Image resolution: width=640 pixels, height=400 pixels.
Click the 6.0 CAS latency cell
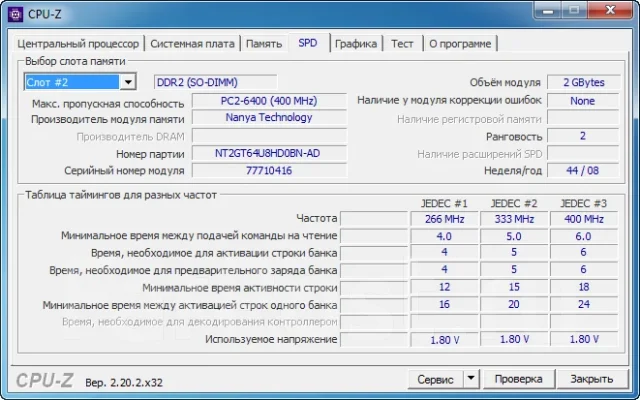tap(584, 236)
